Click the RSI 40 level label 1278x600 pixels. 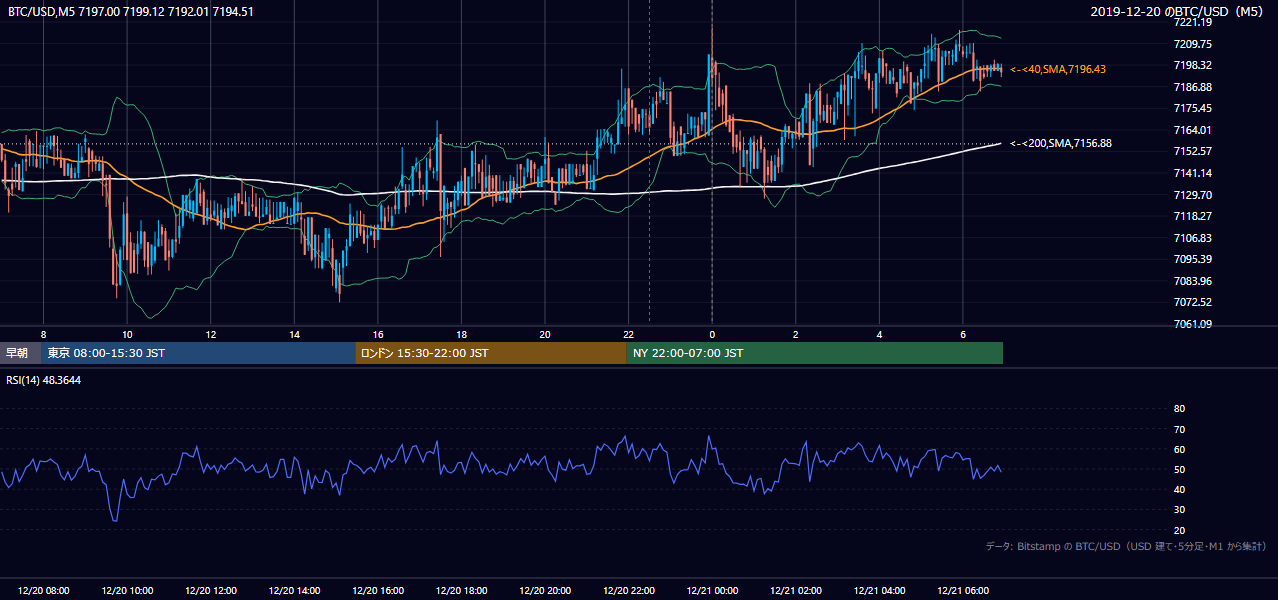(x=1179, y=489)
